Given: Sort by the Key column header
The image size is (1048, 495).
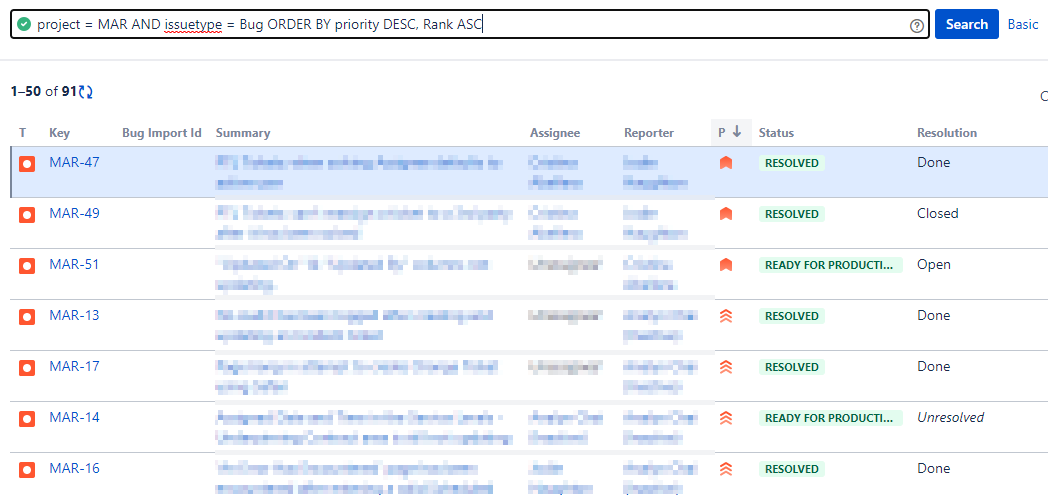Looking at the screenshot, I should (x=59, y=133).
